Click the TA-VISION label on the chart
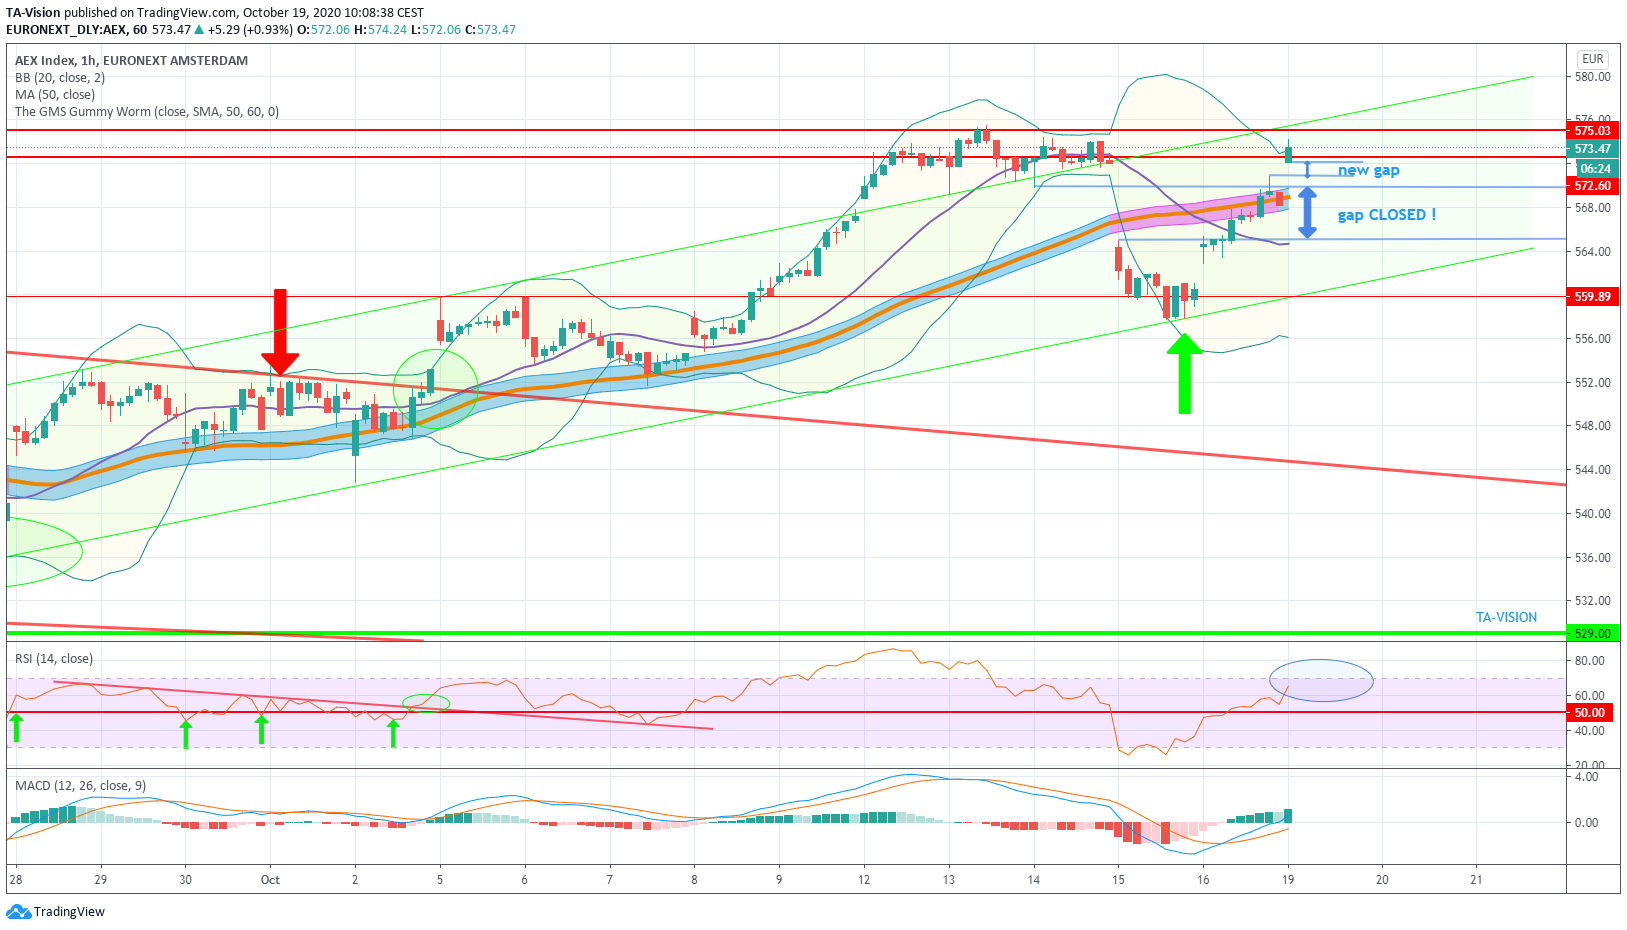 [1506, 617]
